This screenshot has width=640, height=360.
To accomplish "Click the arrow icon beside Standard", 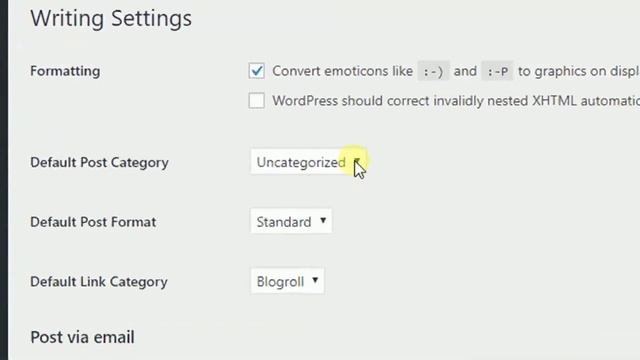I will [323, 220].
